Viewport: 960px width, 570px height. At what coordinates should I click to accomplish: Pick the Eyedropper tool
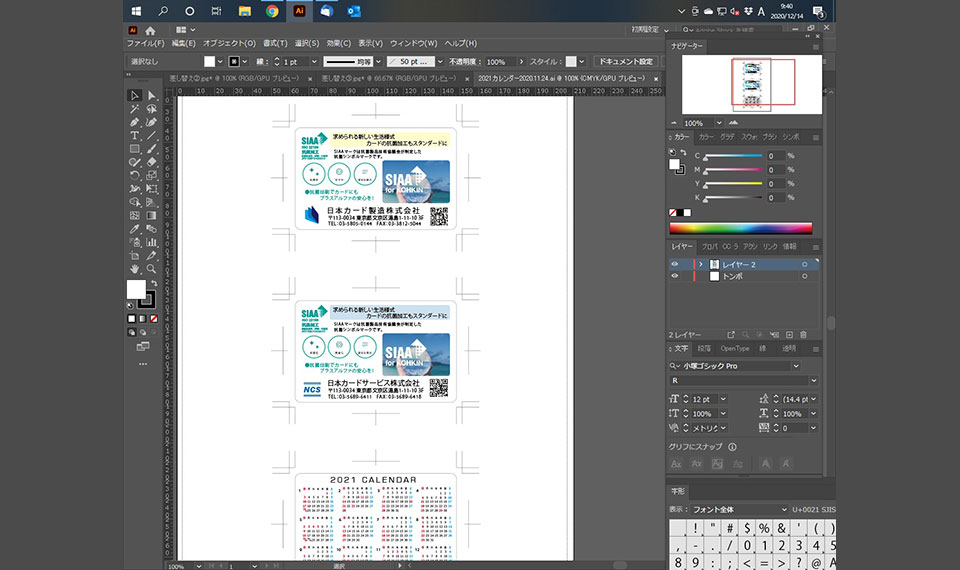click(134, 228)
